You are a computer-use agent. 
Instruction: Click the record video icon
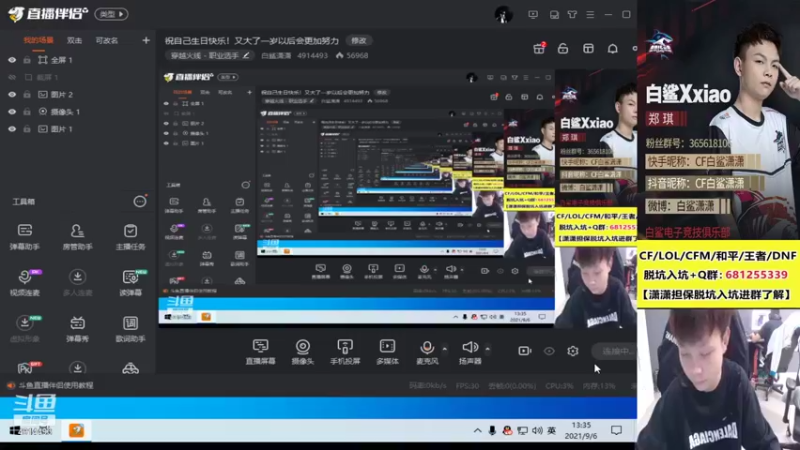click(x=524, y=351)
